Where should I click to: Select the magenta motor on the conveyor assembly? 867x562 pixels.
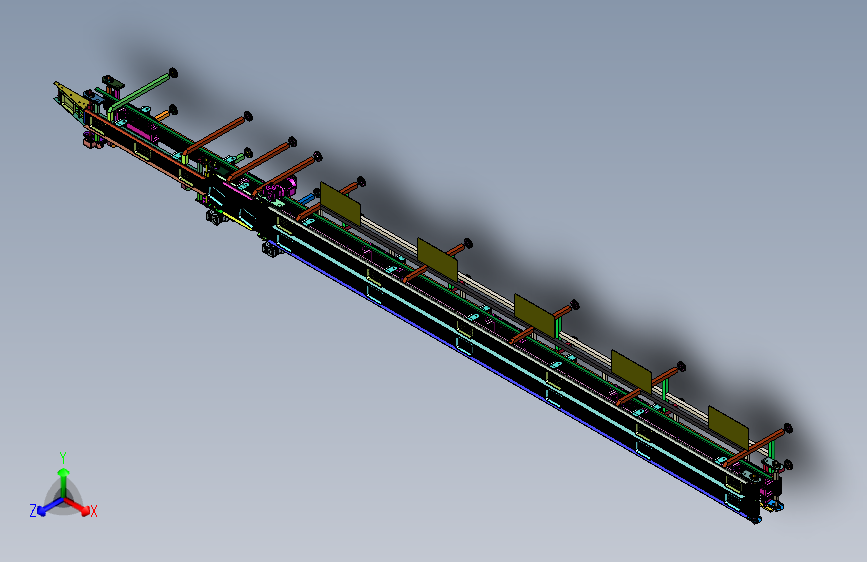281,188
